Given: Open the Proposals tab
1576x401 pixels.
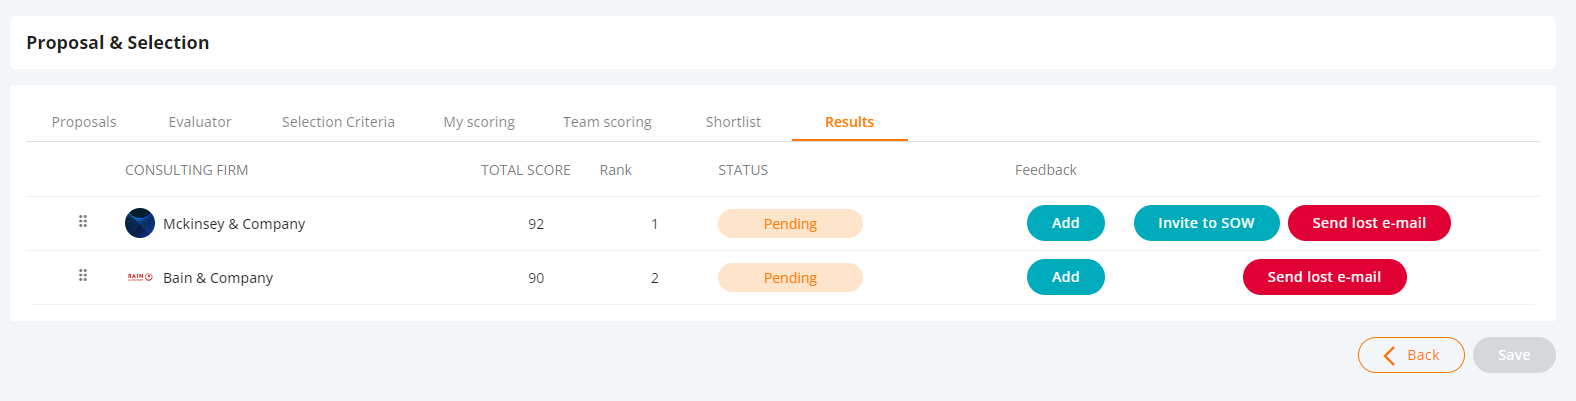Looking at the screenshot, I should (84, 122).
